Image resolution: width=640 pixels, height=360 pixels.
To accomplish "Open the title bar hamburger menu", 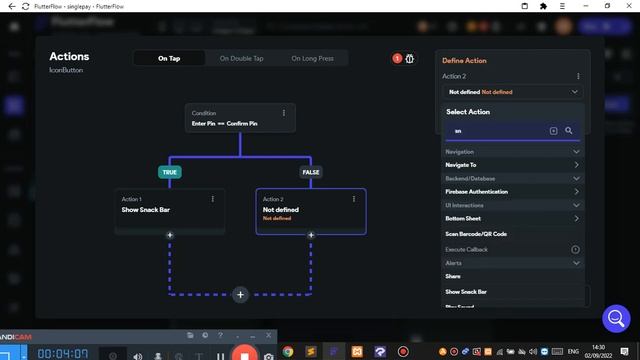I will coord(562,6).
